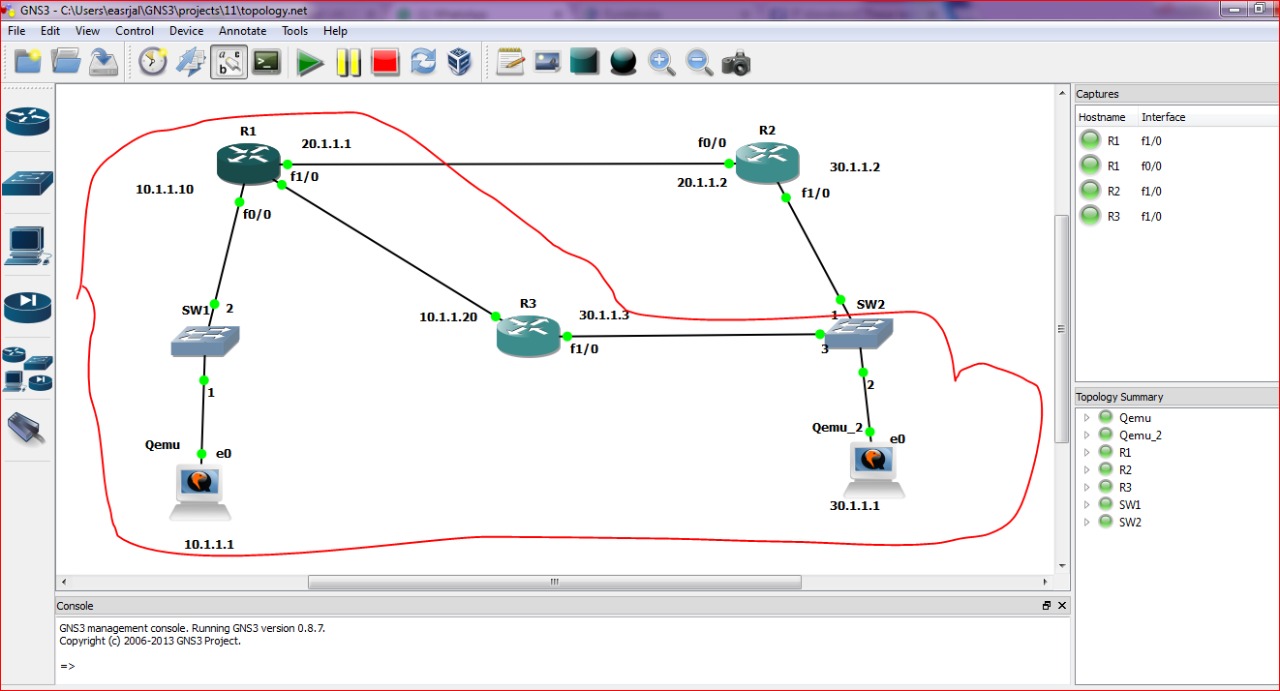Browse routers in the device sidebar
Viewport: 1280px width, 691px height.
click(x=27, y=121)
